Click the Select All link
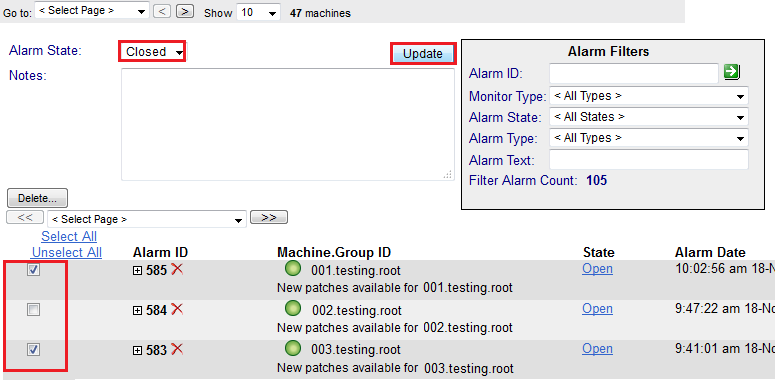The width and height of the screenshot is (775, 380). click(x=69, y=236)
